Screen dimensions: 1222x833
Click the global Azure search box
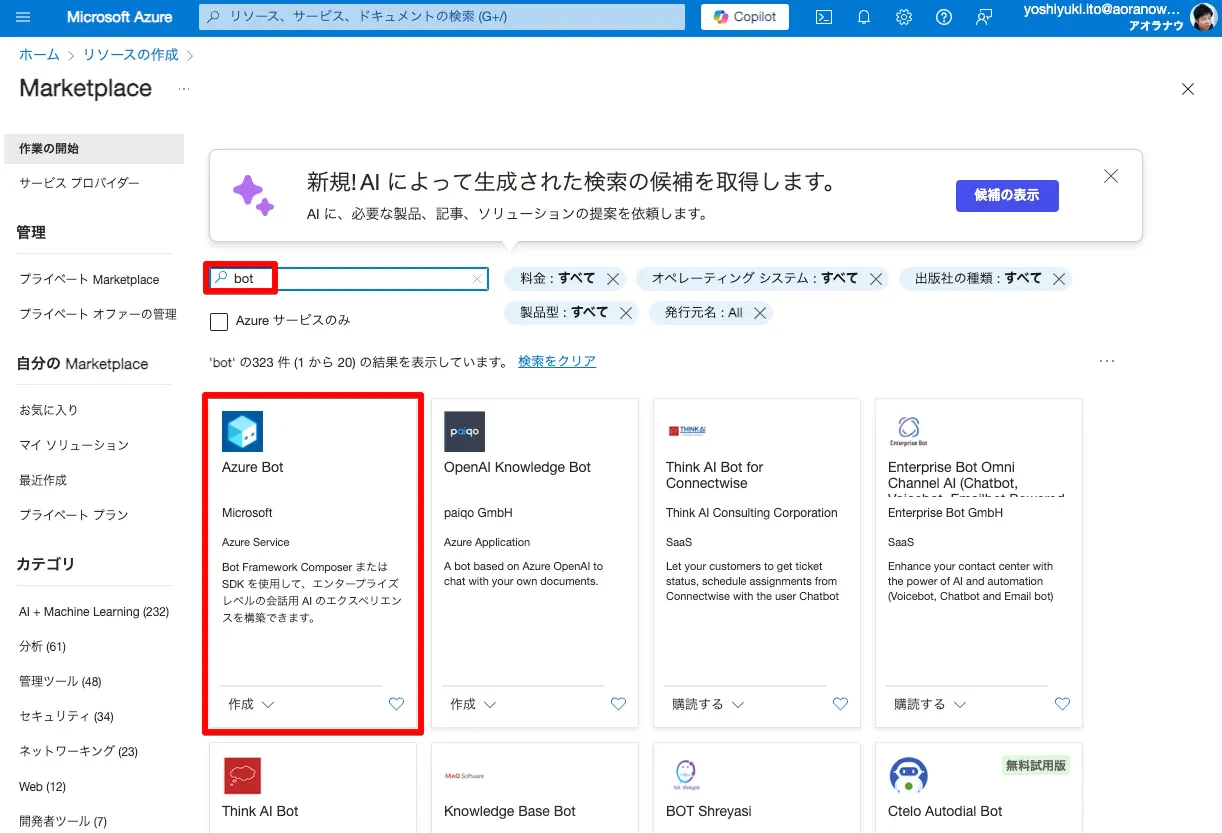(442, 17)
